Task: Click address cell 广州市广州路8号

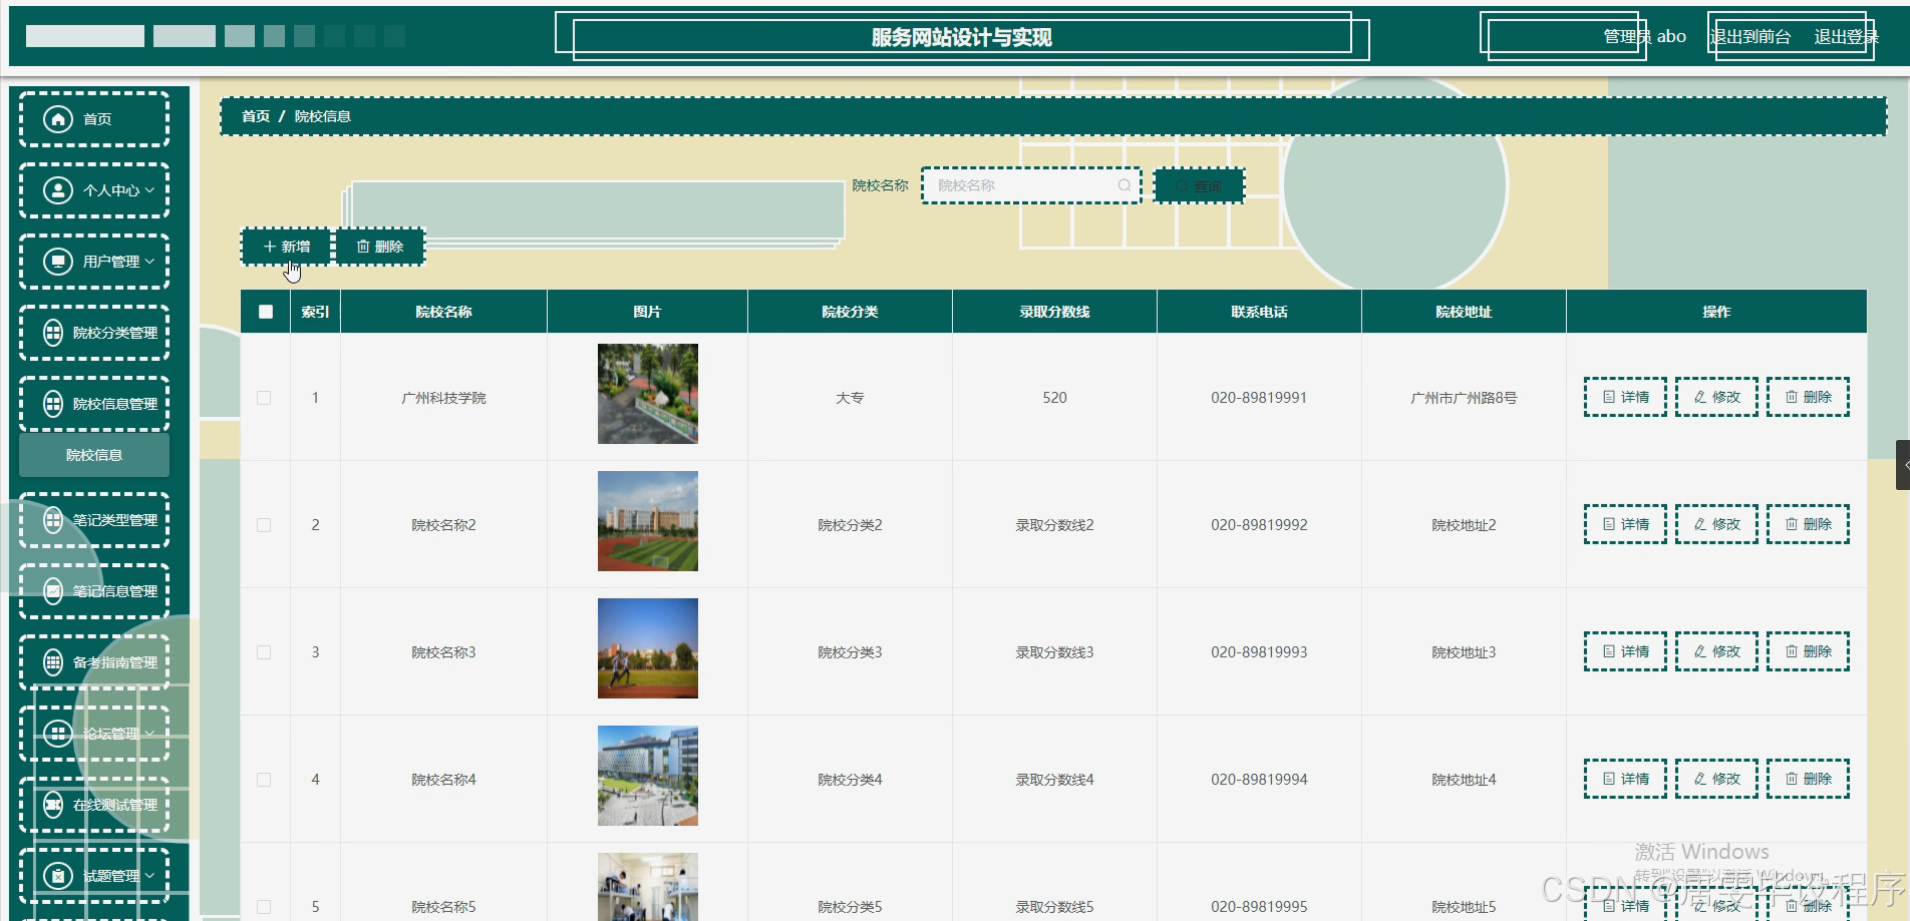Action: 1464,397
